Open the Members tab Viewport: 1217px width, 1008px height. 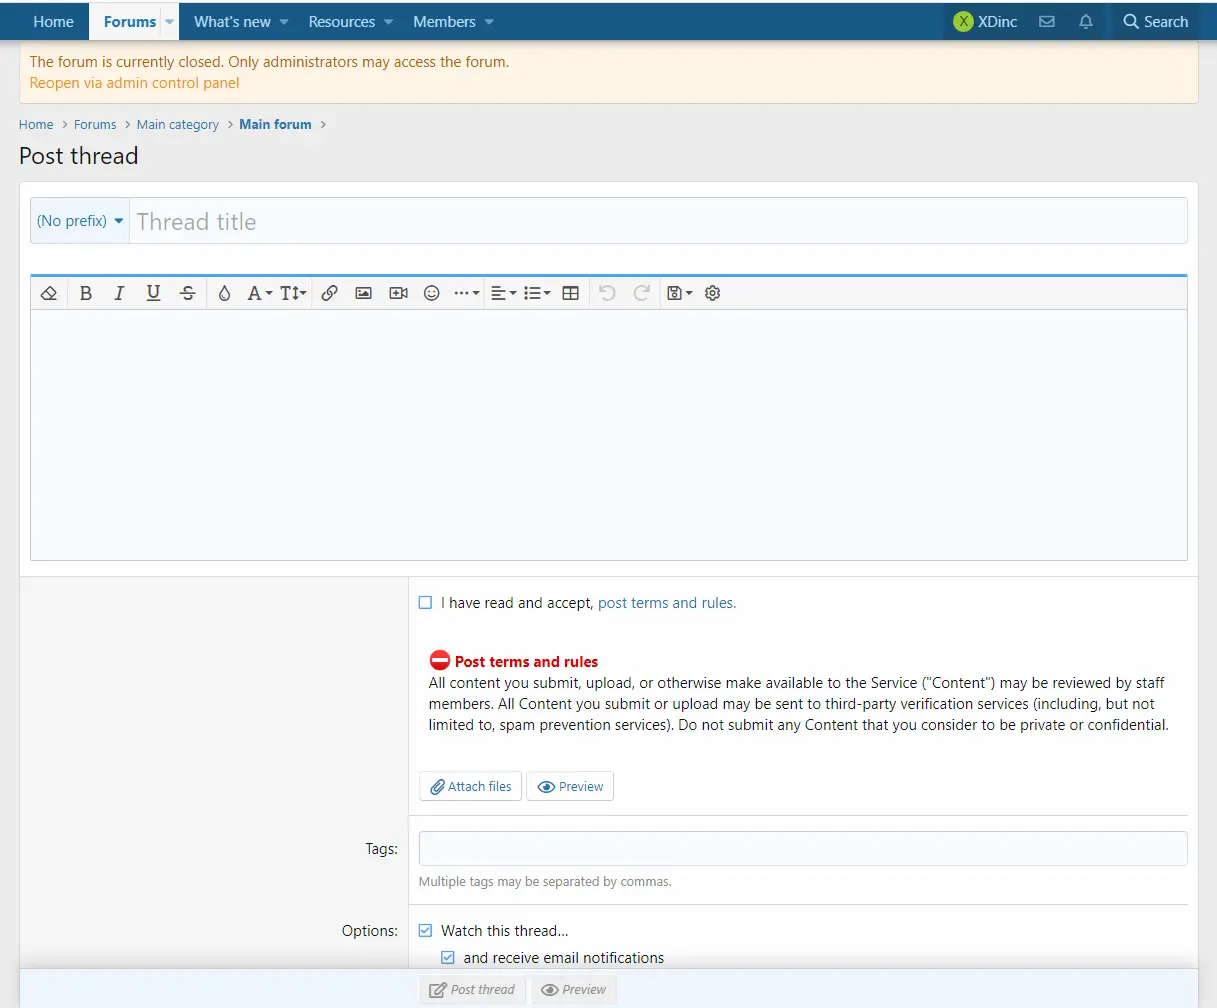(444, 21)
